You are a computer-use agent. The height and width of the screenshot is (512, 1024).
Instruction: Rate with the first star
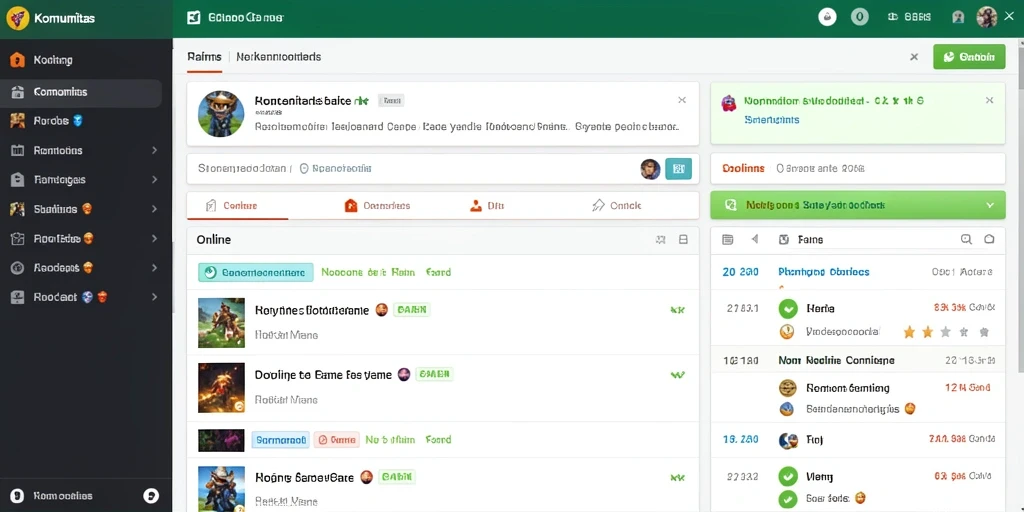coord(908,332)
